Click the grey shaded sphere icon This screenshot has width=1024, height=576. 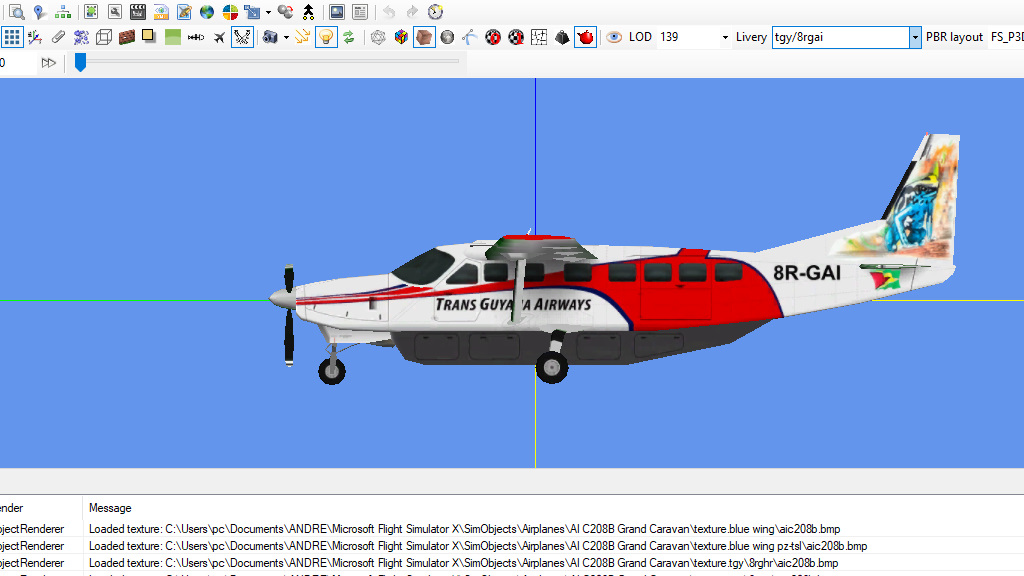click(x=447, y=37)
